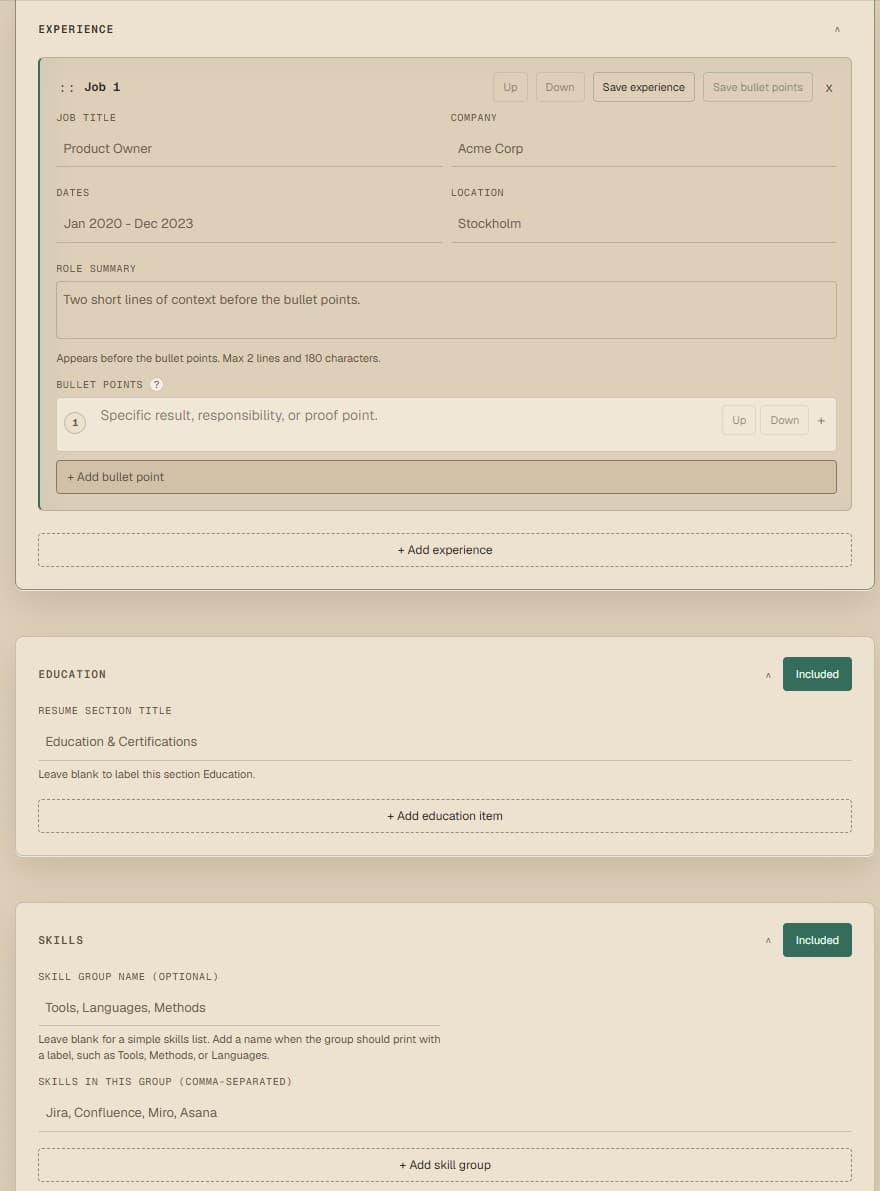Focus the Skill Group Name field
Image resolution: width=880 pixels, height=1191 pixels.
click(x=239, y=1008)
